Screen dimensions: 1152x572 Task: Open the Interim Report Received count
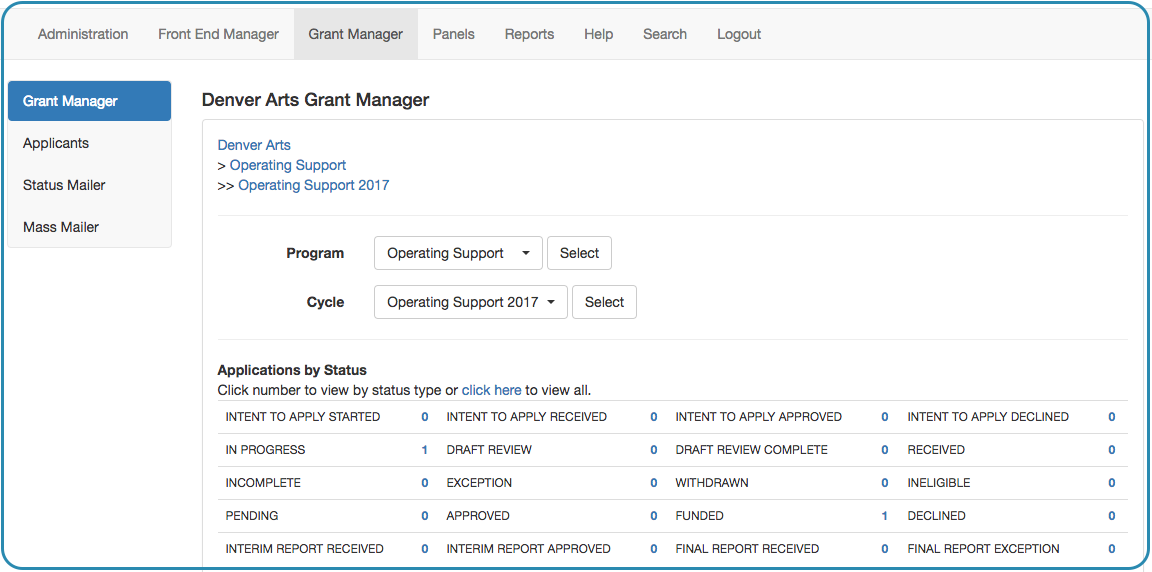[425, 549]
